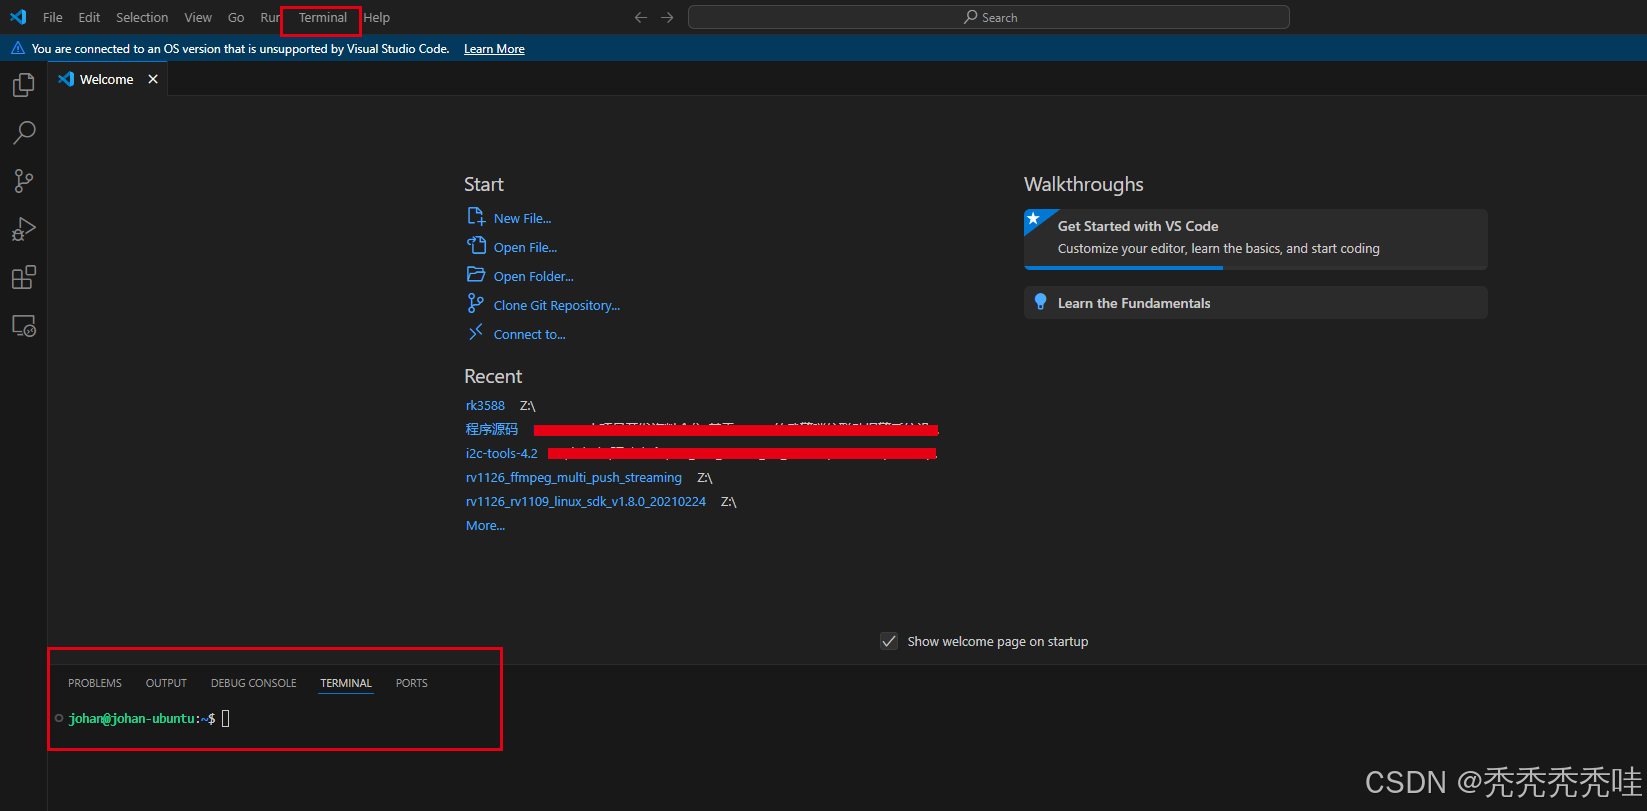Click the VS Code logo in title bar
Image resolution: width=1647 pixels, height=811 pixels.
click(18, 17)
